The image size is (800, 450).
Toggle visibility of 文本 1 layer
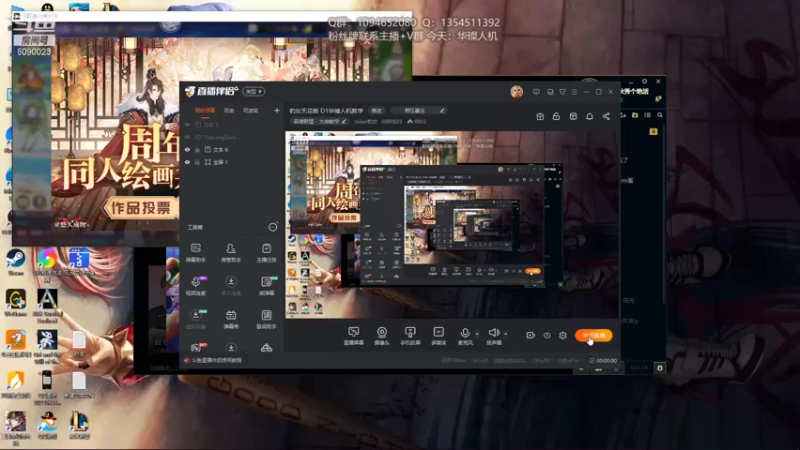point(187,124)
